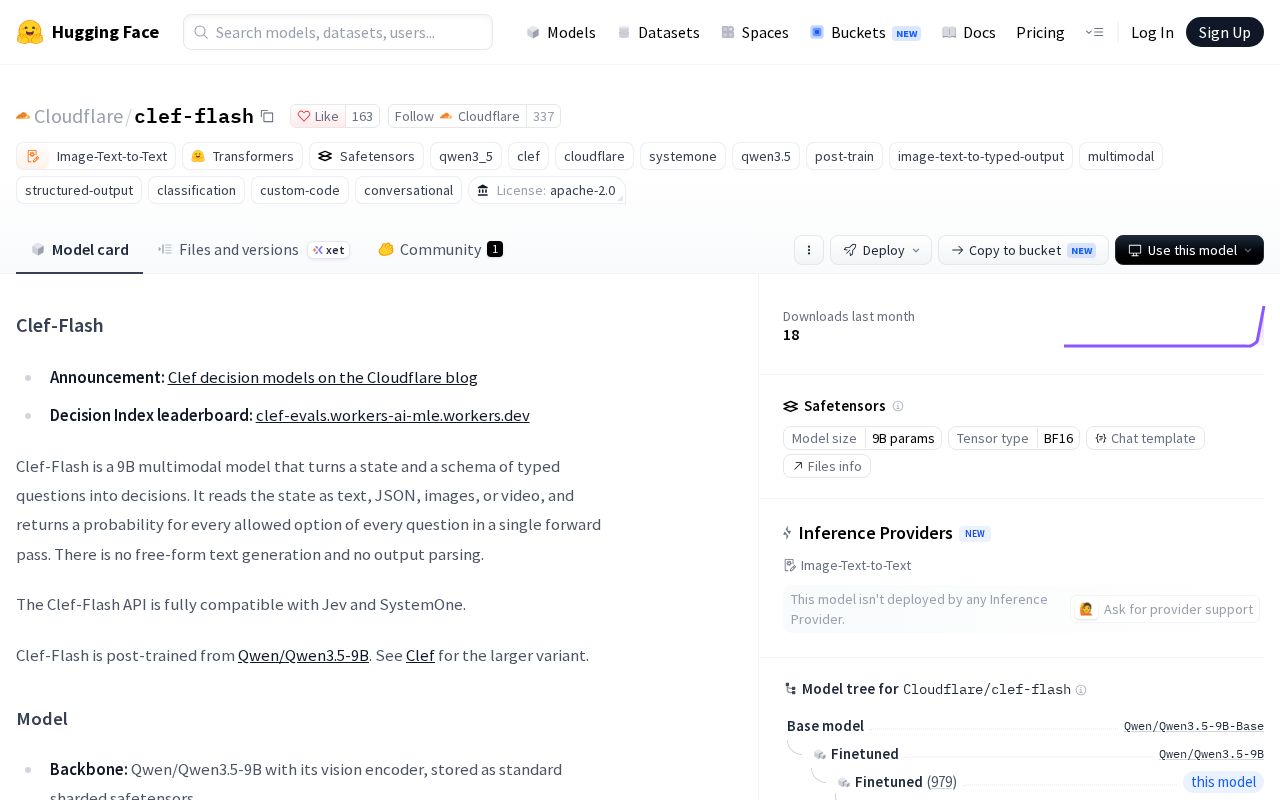
Task: Click the Model tree info icon
Action: 1081,690
